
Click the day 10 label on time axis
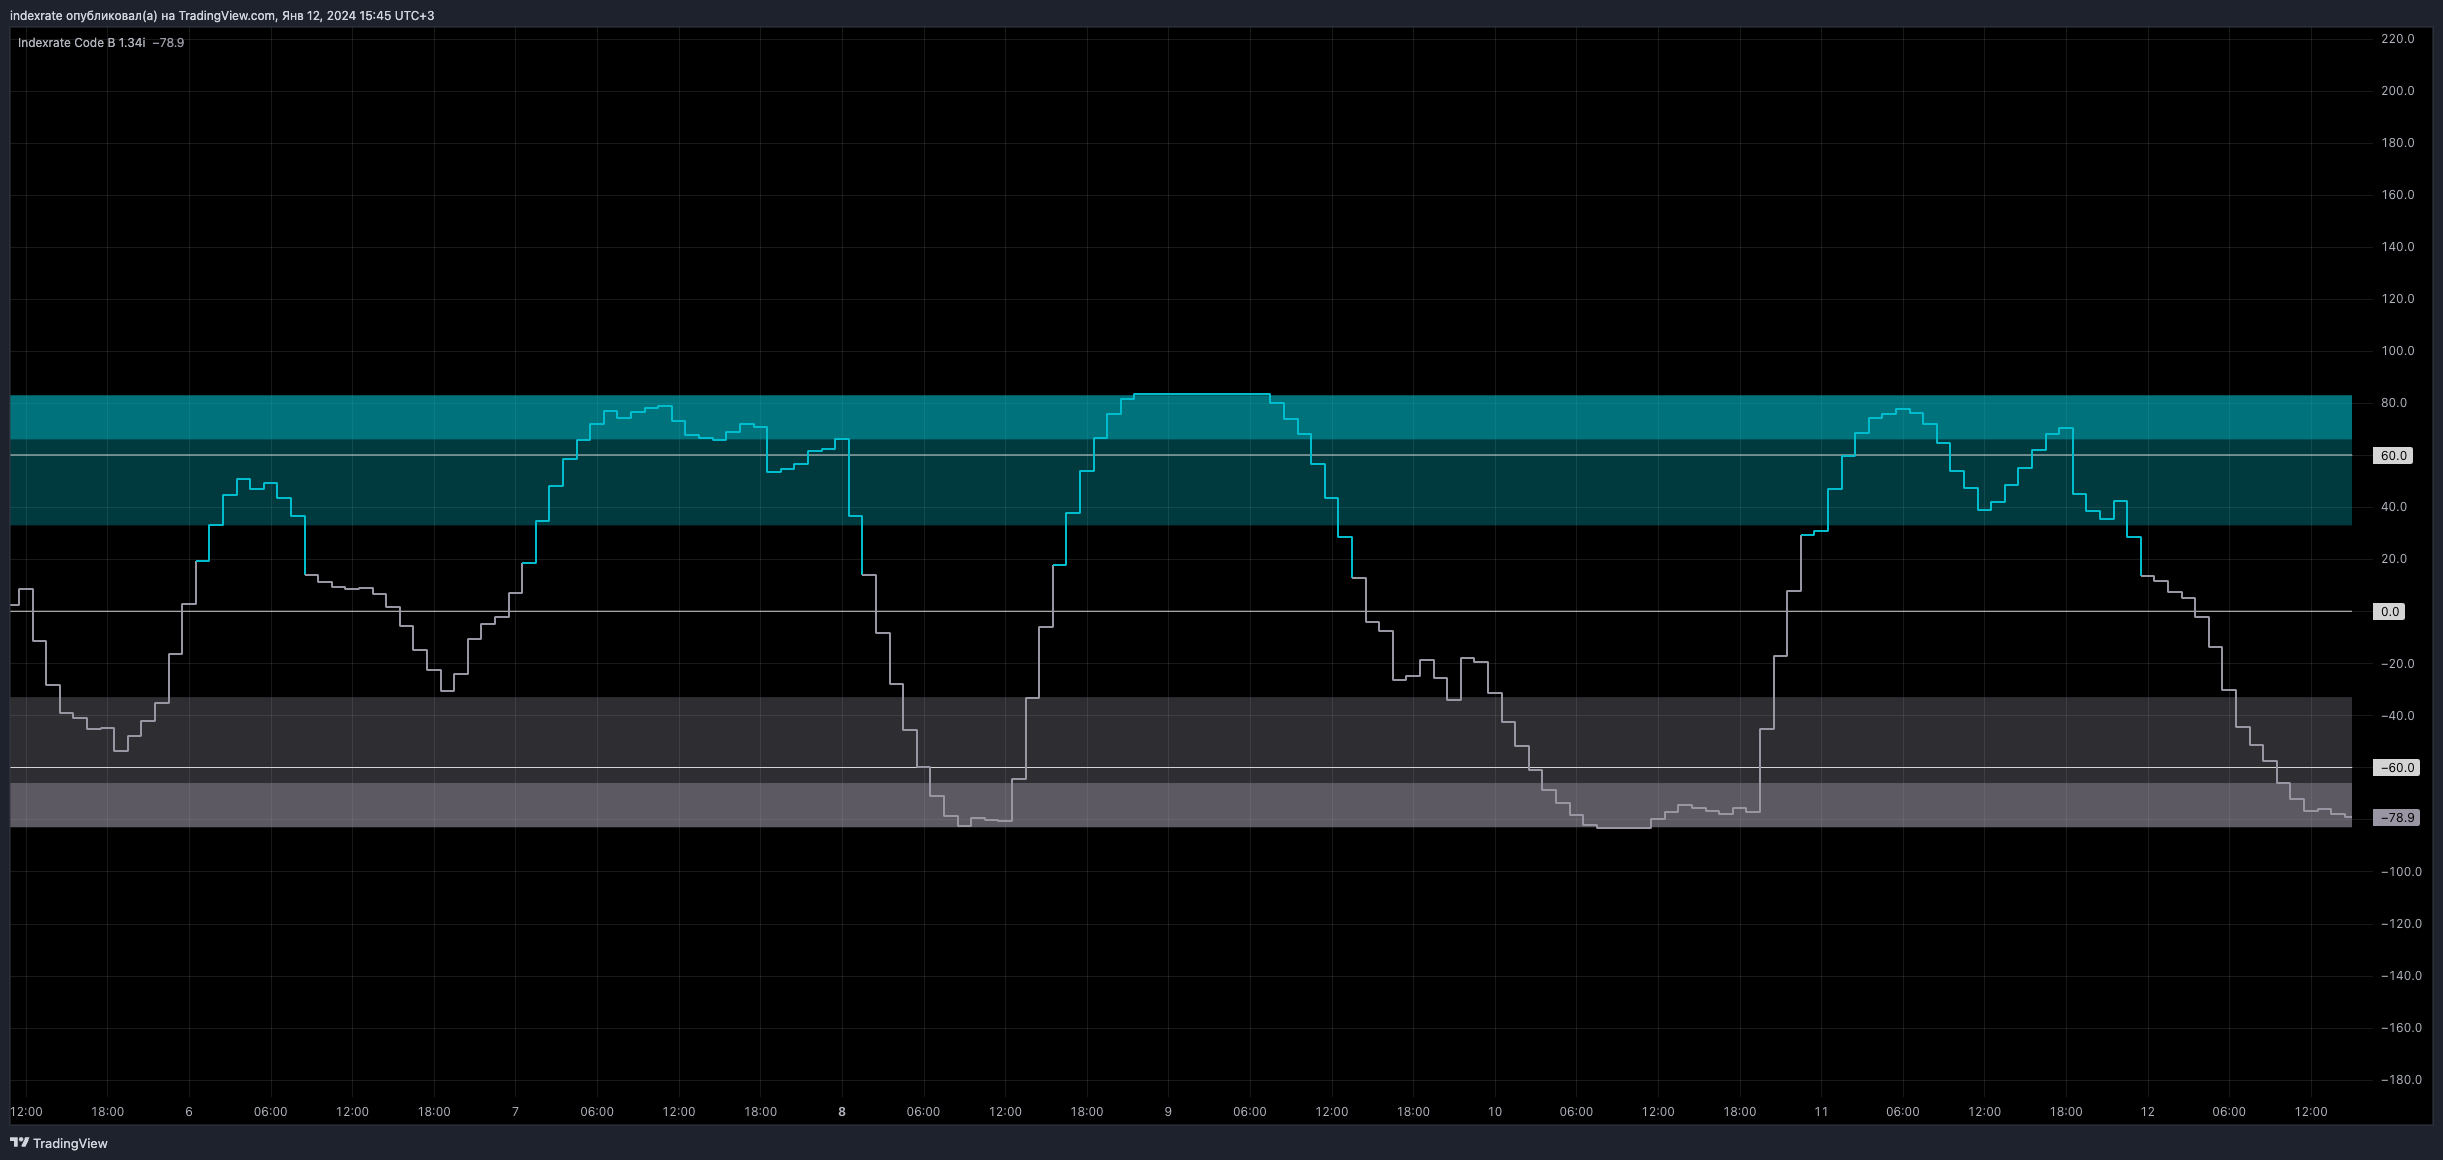1495,1112
